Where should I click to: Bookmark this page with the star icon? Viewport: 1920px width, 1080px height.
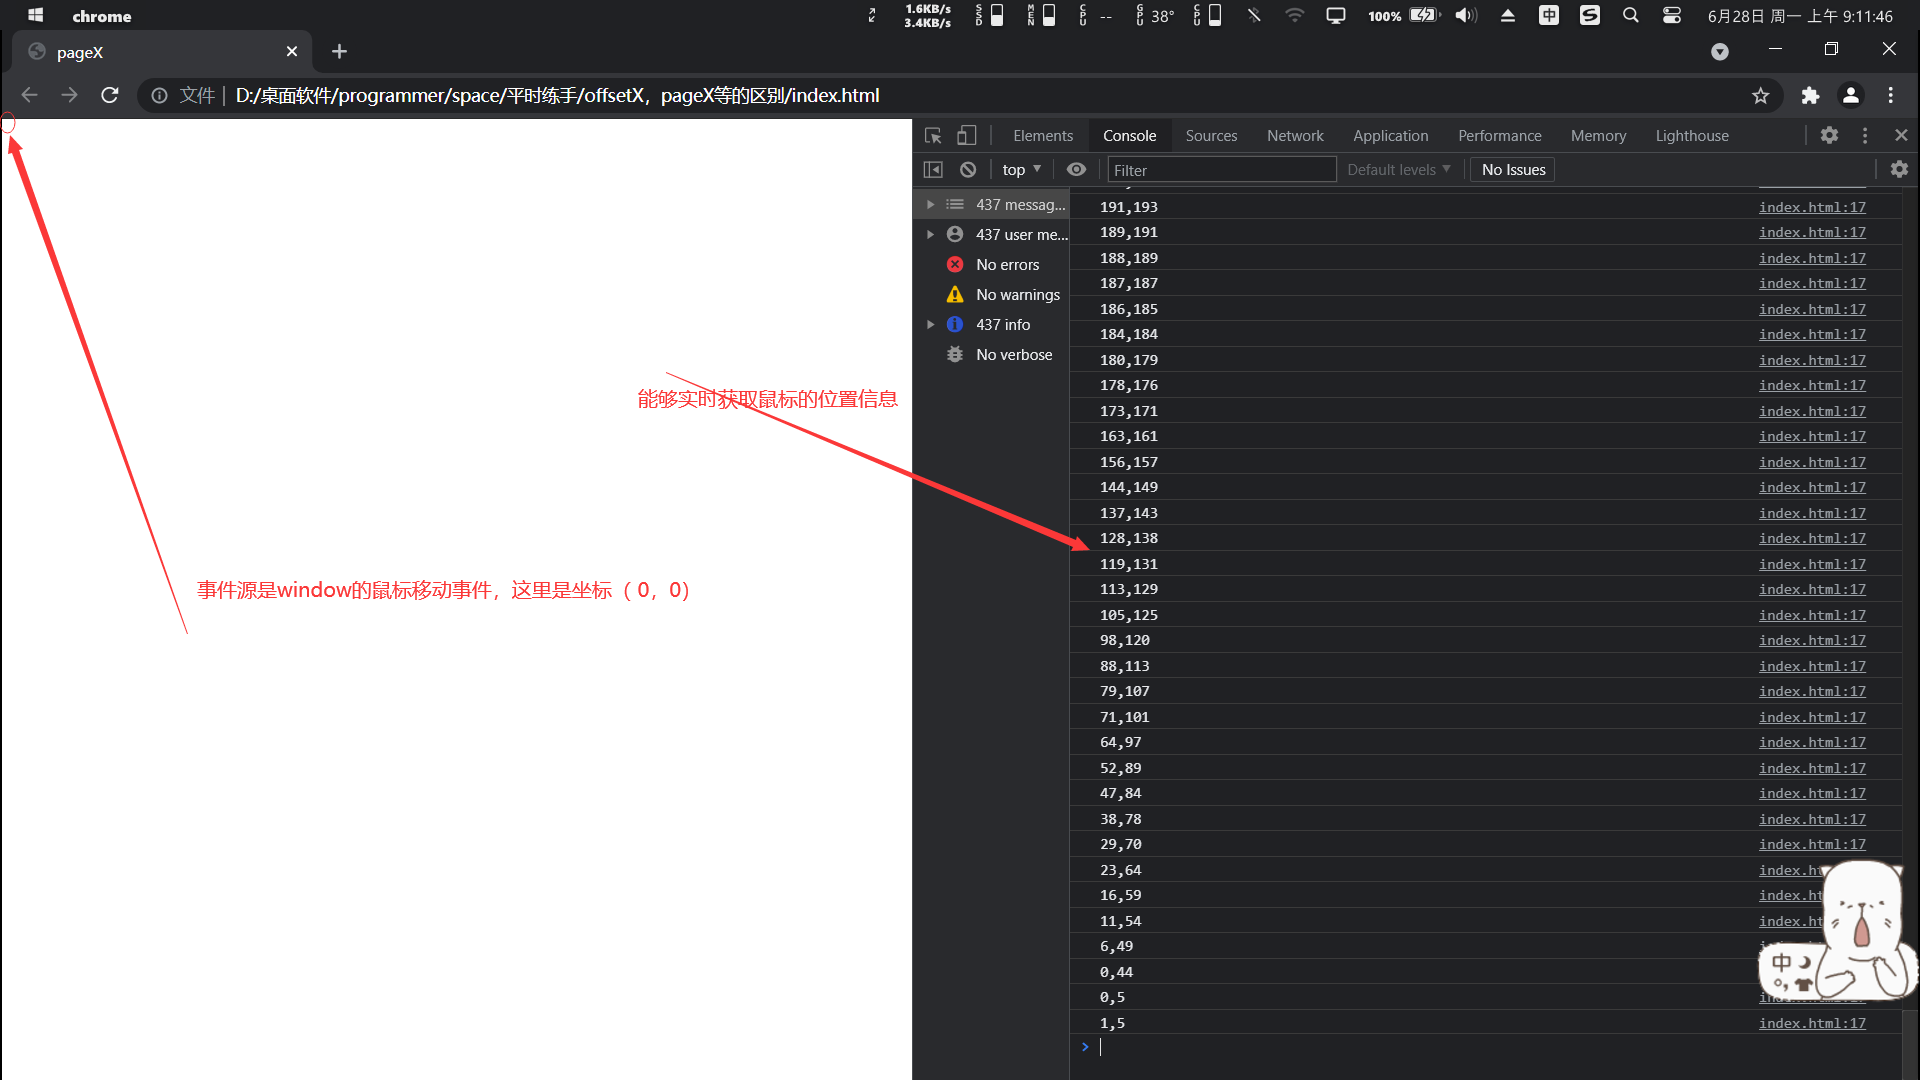point(1760,96)
